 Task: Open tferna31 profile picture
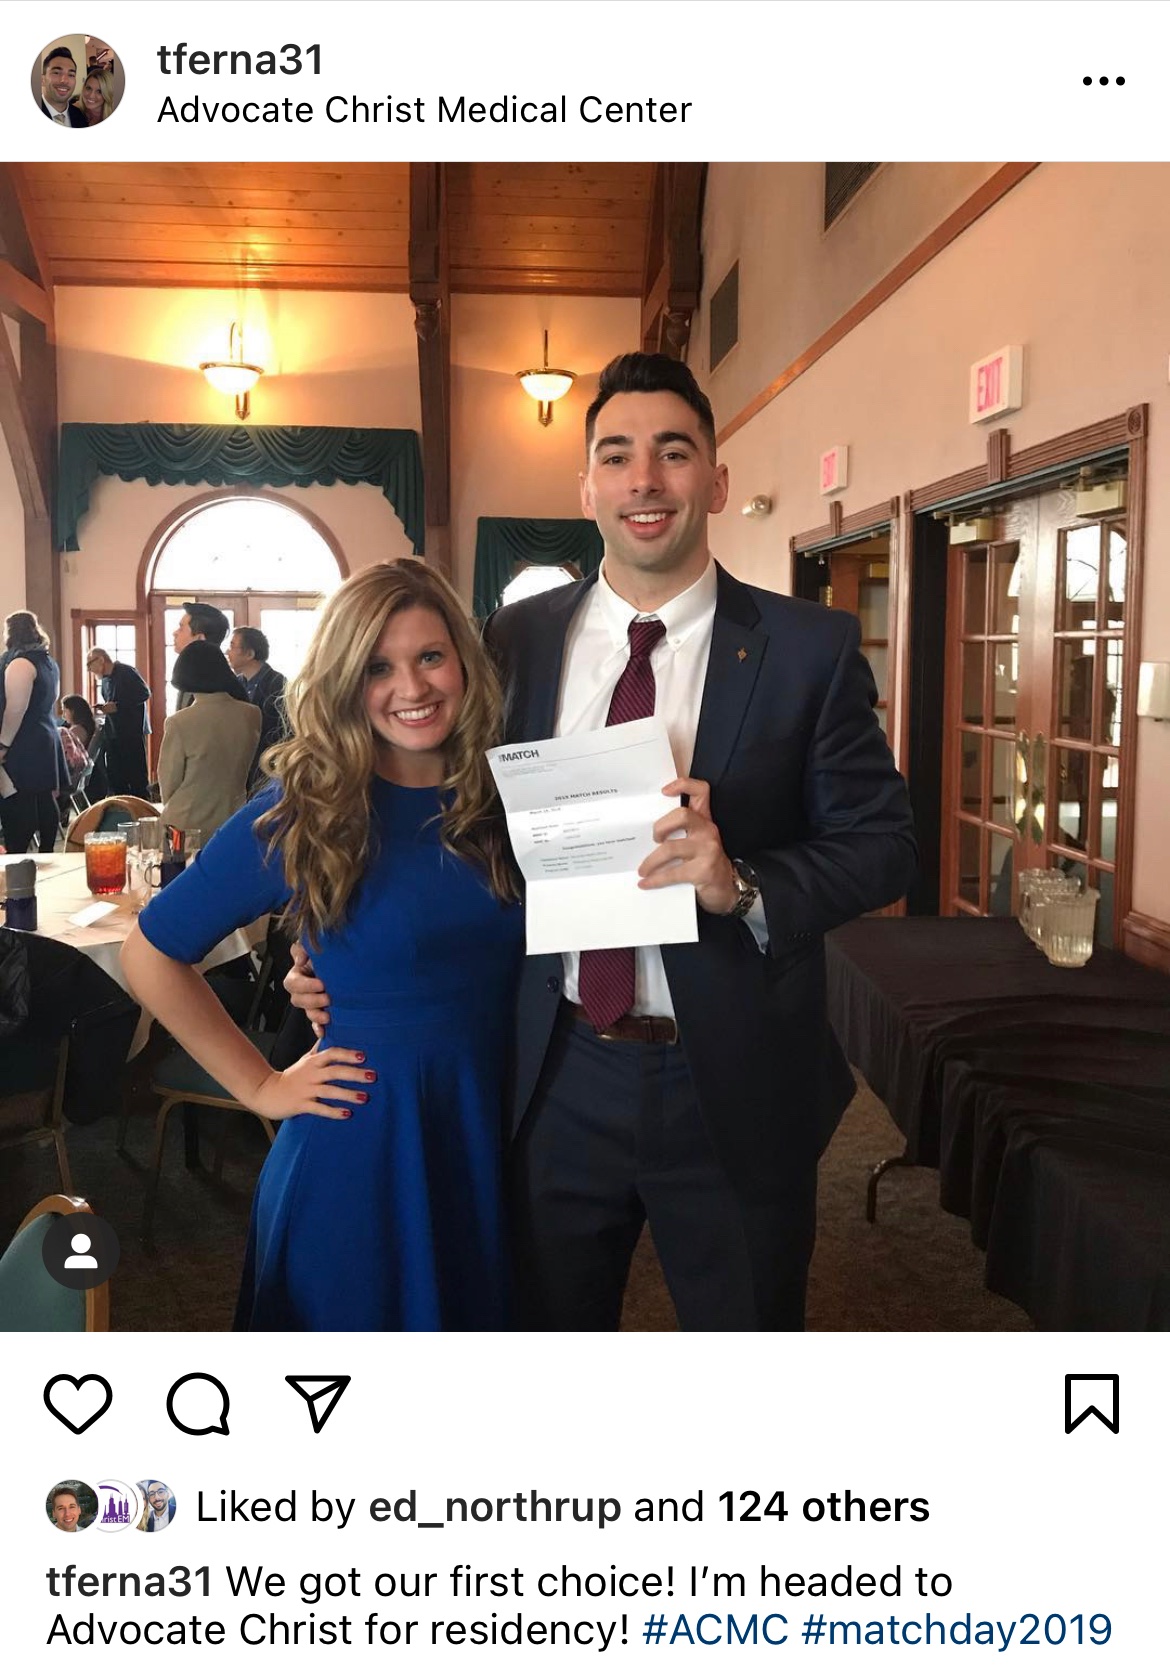[x=78, y=81]
